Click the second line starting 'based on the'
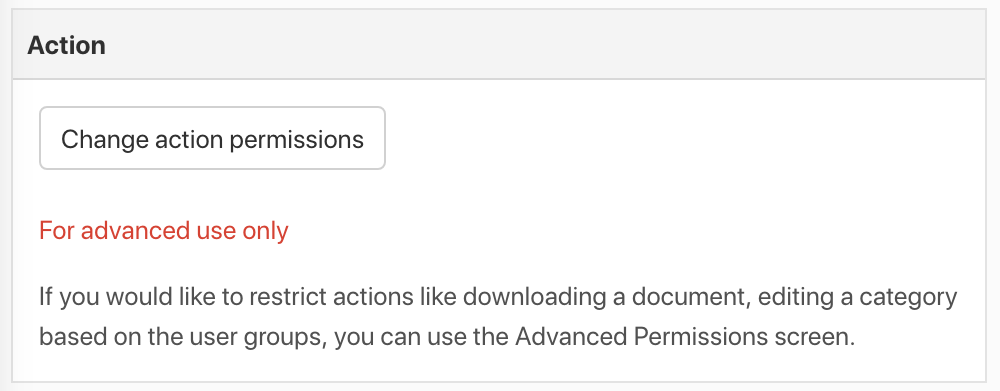 click(x=446, y=337)
